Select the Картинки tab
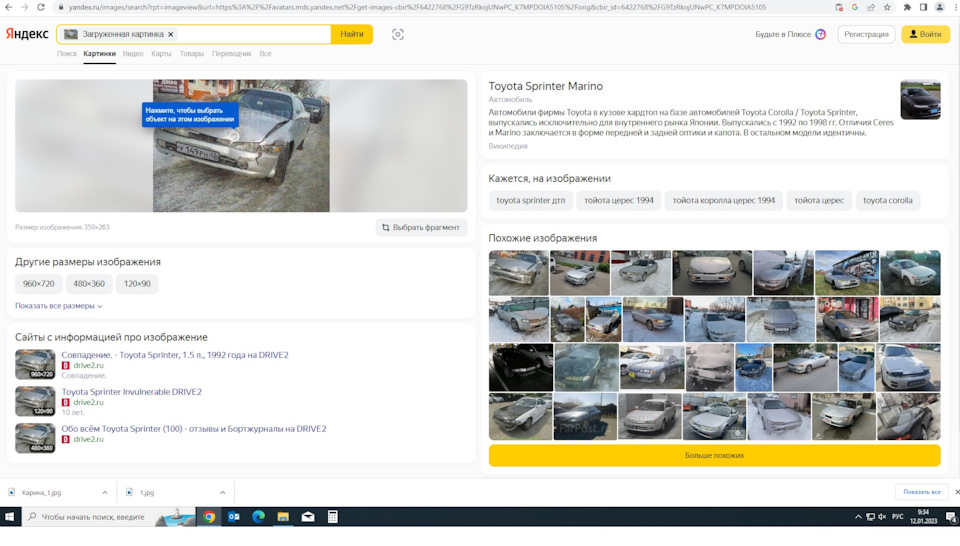The width and height of the screenshot is (960, 546). pos(99,54)
